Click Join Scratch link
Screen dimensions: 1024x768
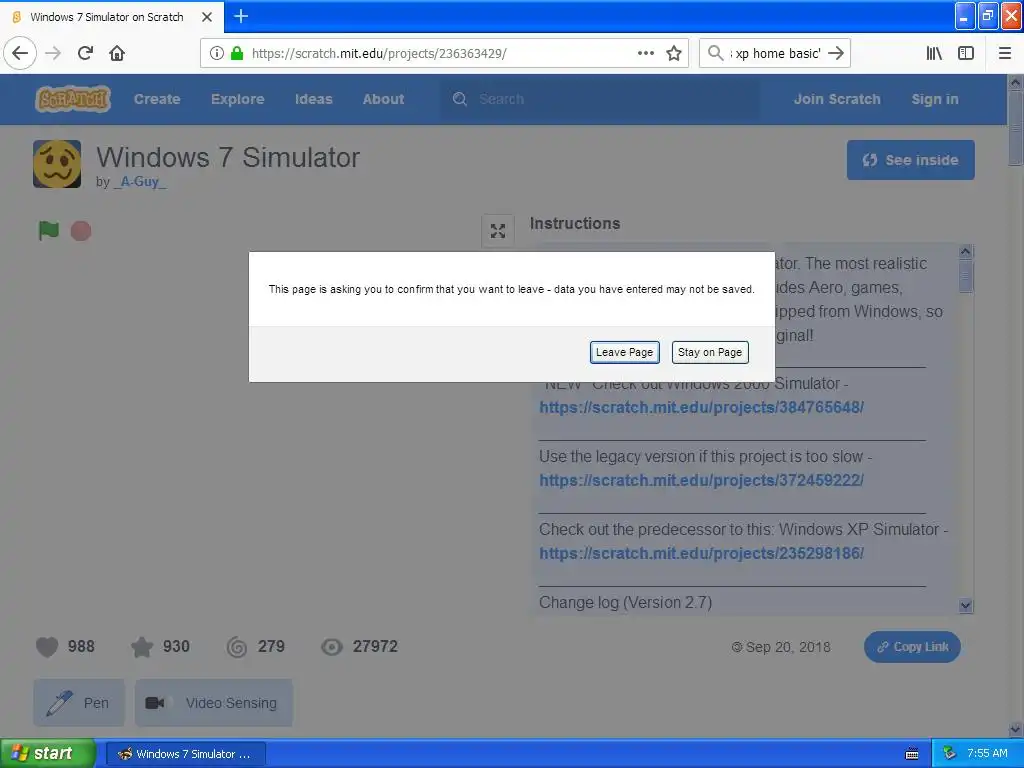point(837,99)
